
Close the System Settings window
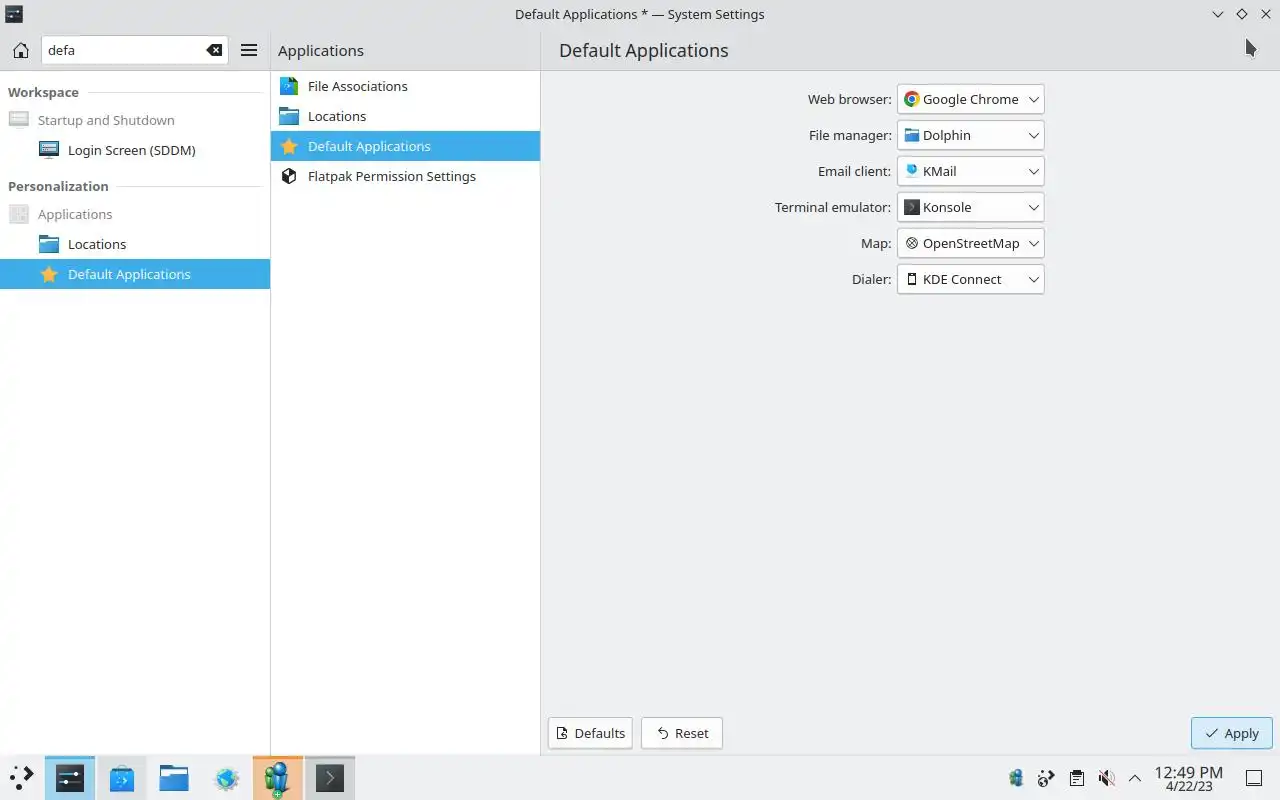coord(1265,14)
